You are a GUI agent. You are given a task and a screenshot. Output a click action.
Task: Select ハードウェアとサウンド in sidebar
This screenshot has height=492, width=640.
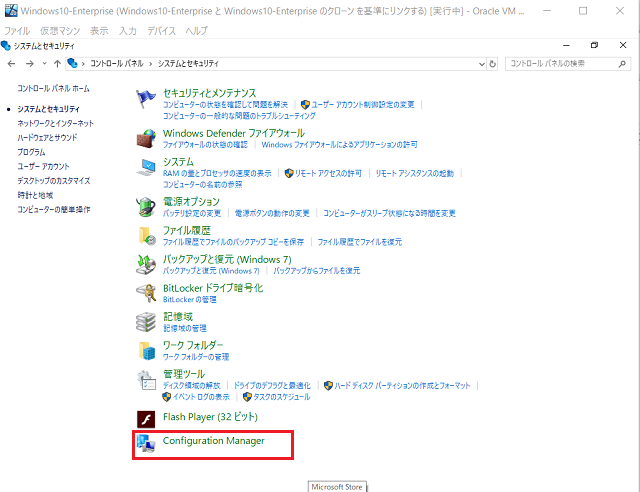pyautogui.click(x=47, y=138)
